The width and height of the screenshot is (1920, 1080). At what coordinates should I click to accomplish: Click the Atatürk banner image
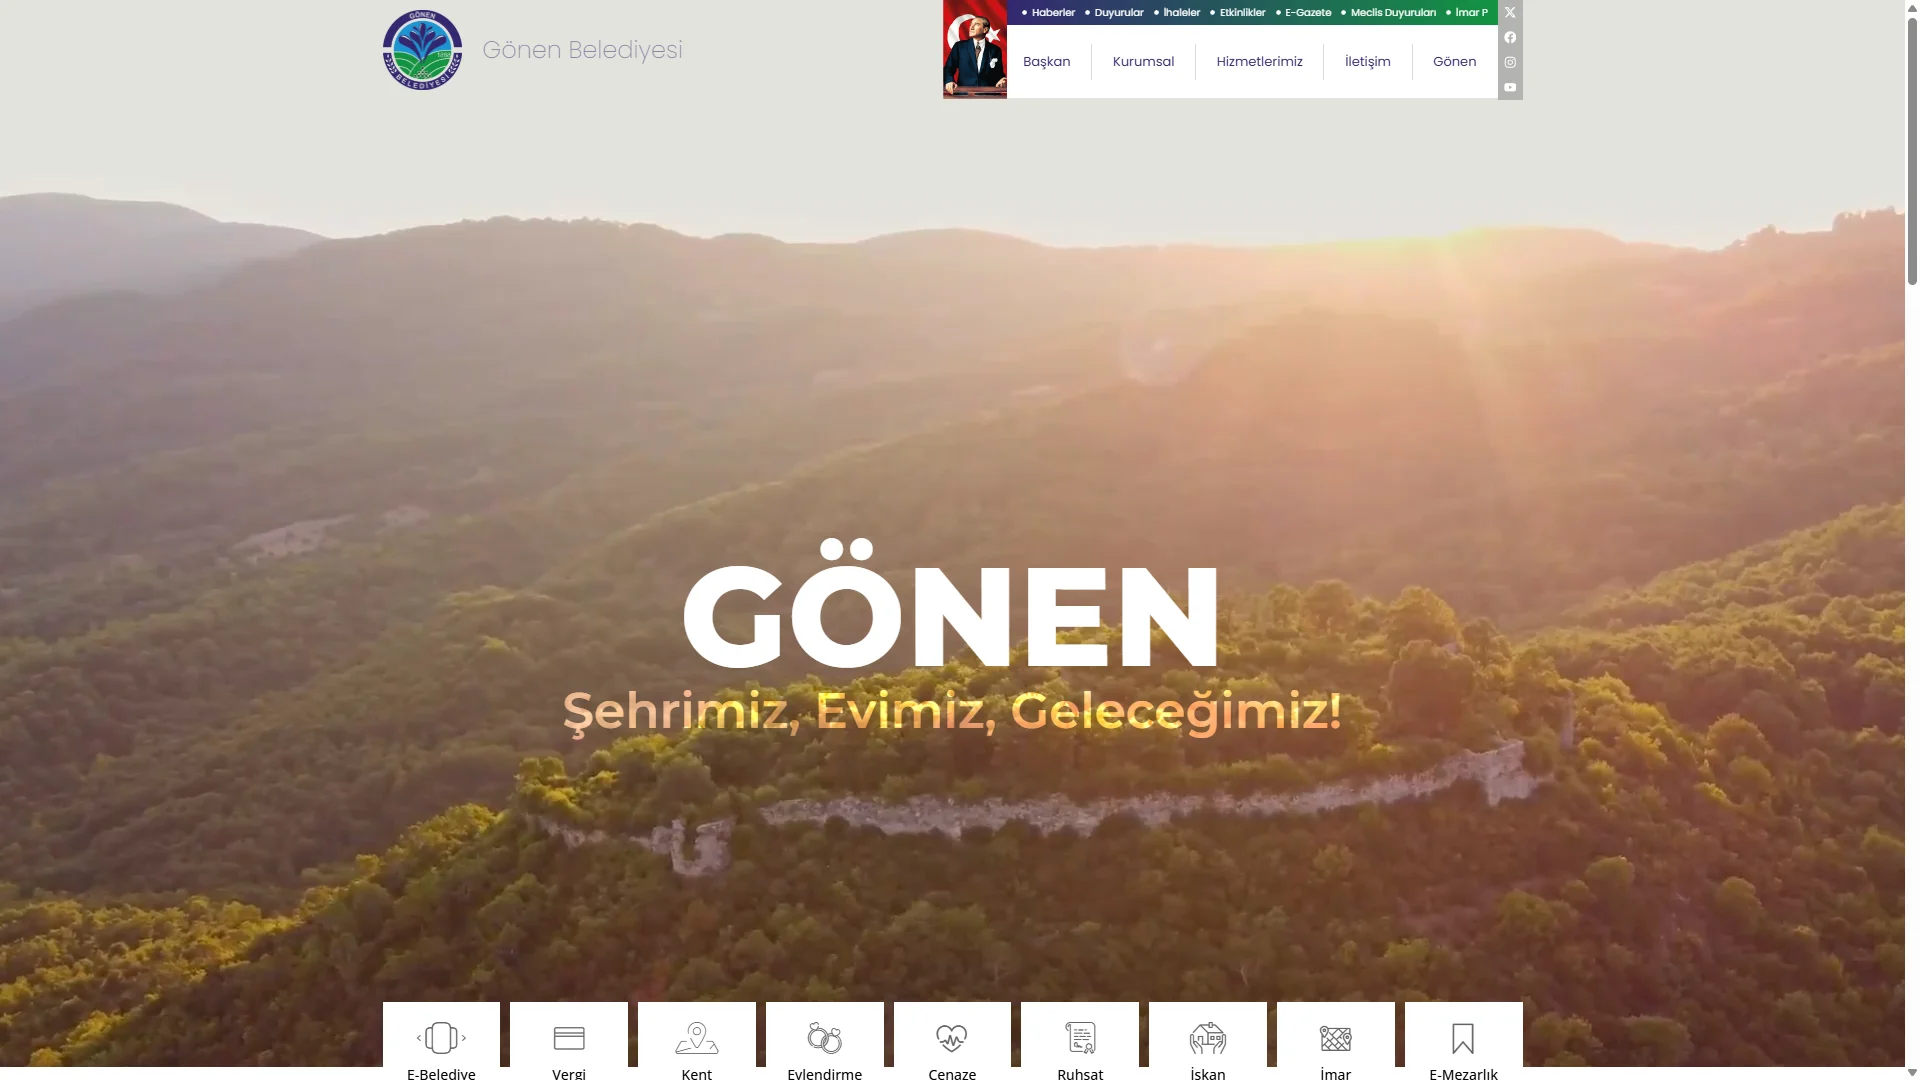[974, 49]
